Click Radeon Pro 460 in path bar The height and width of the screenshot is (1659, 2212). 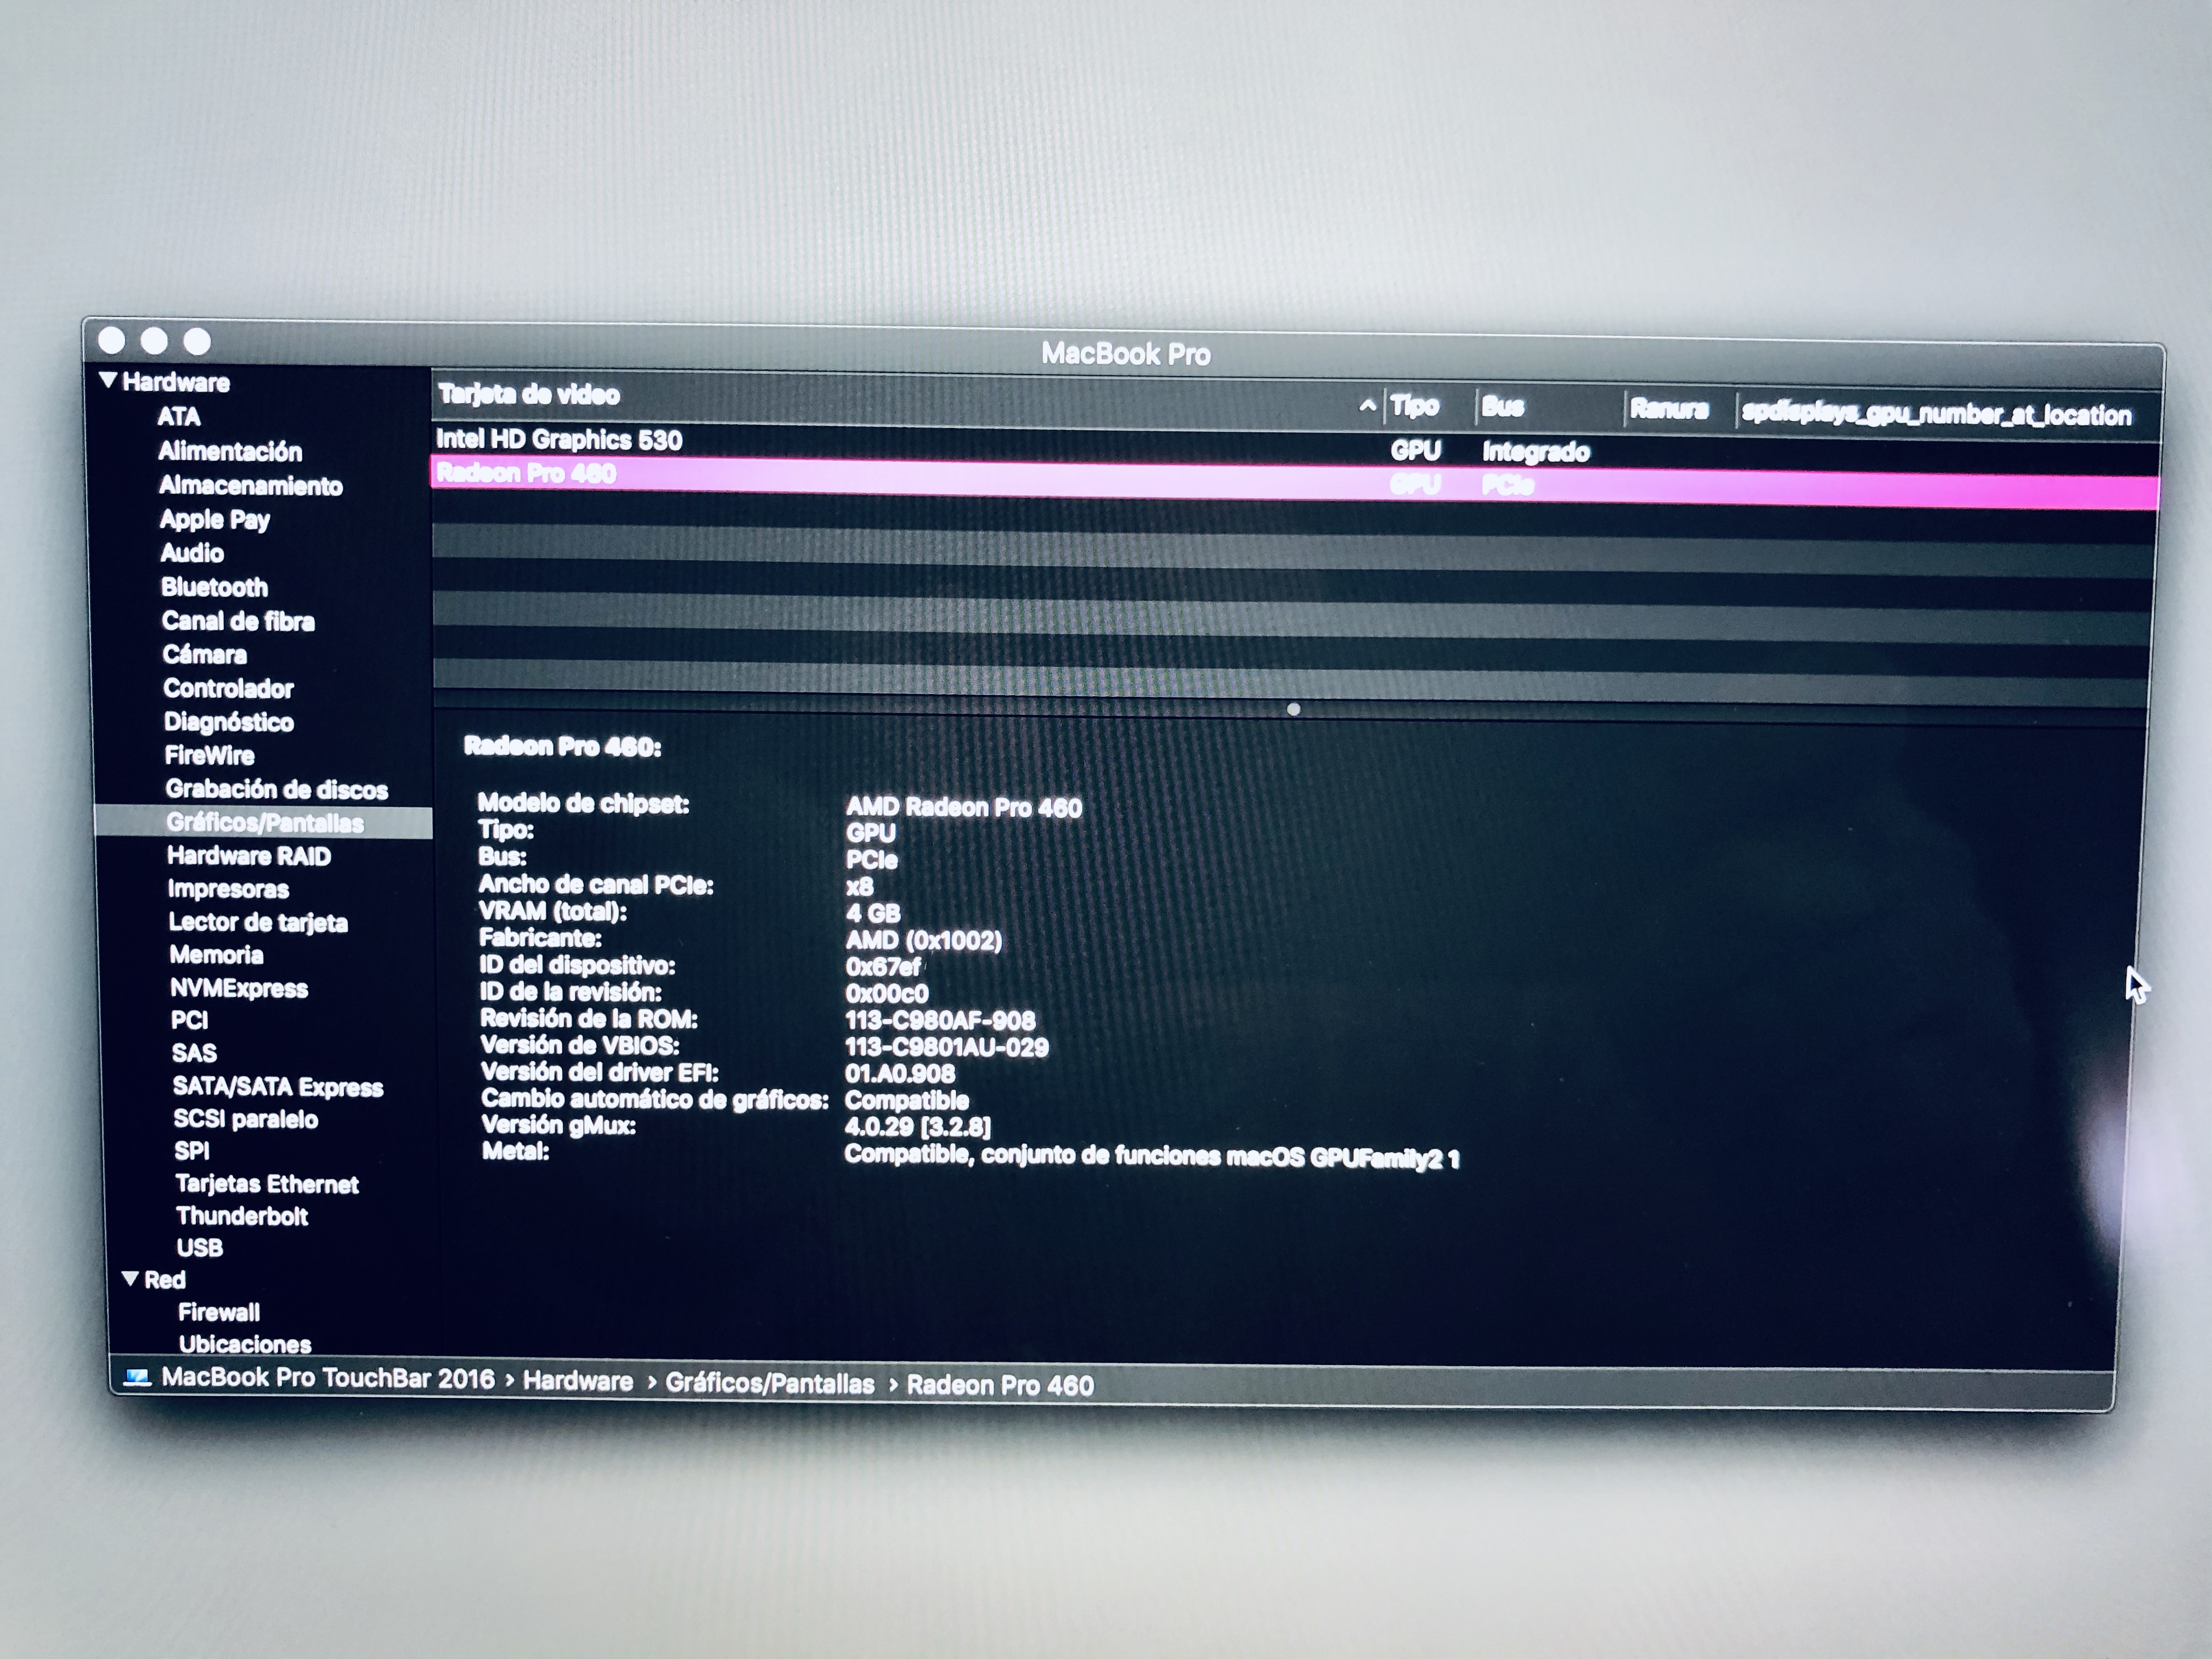click(x=1000, y=1386)
